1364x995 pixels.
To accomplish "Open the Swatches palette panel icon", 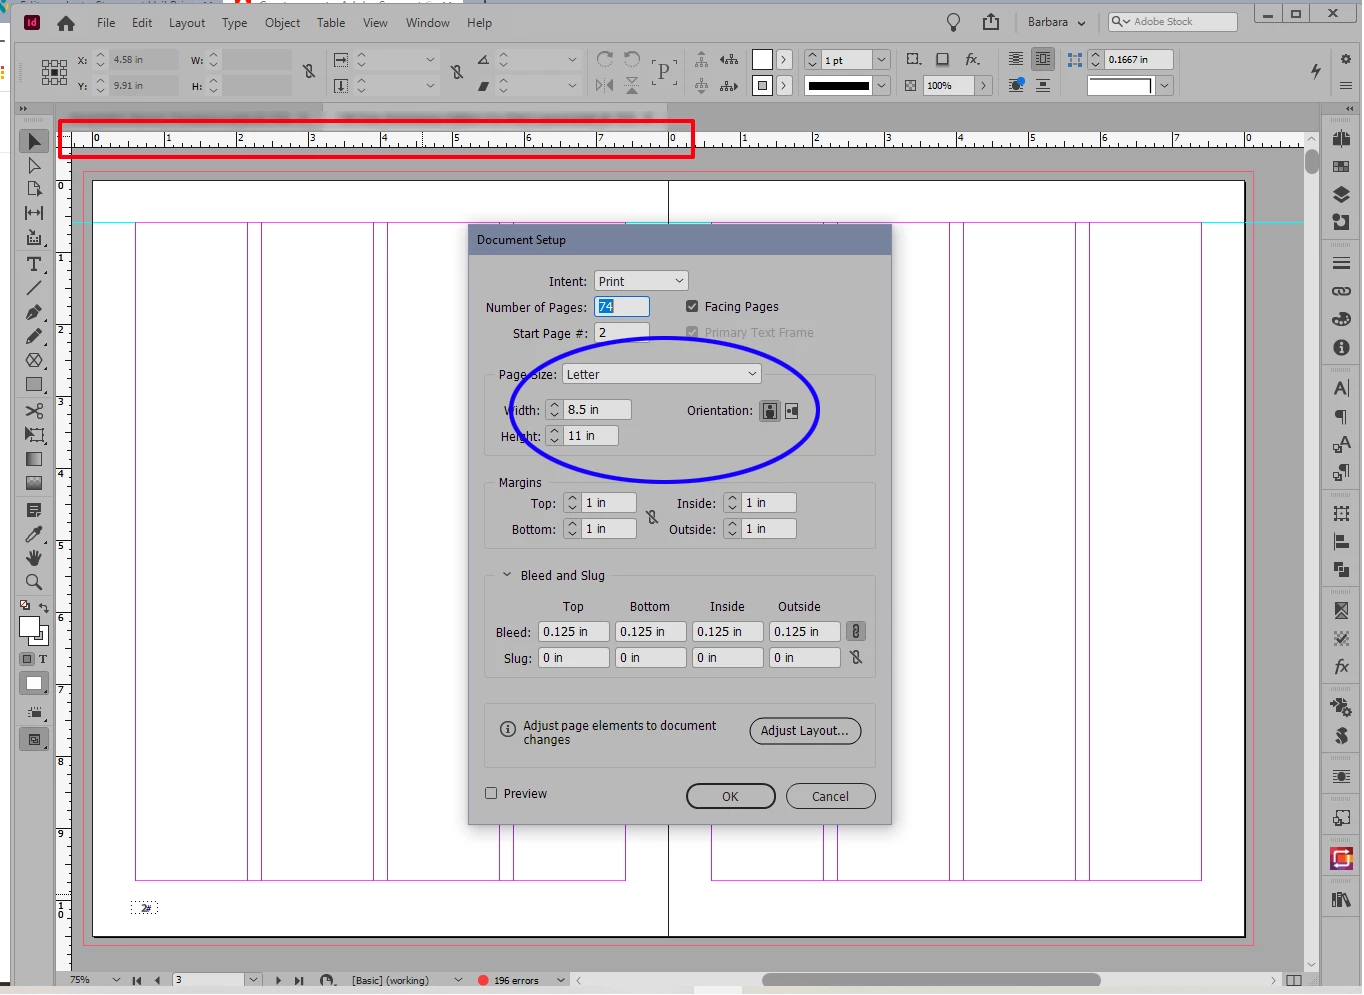I will point(1341,319).
